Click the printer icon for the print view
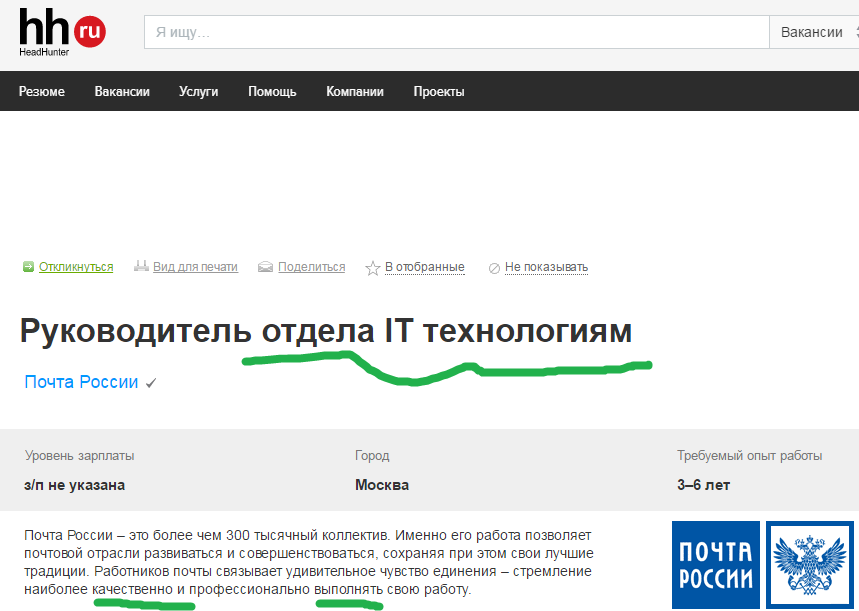Viewport: 859px width, 611px height. (x=141, y=266)
